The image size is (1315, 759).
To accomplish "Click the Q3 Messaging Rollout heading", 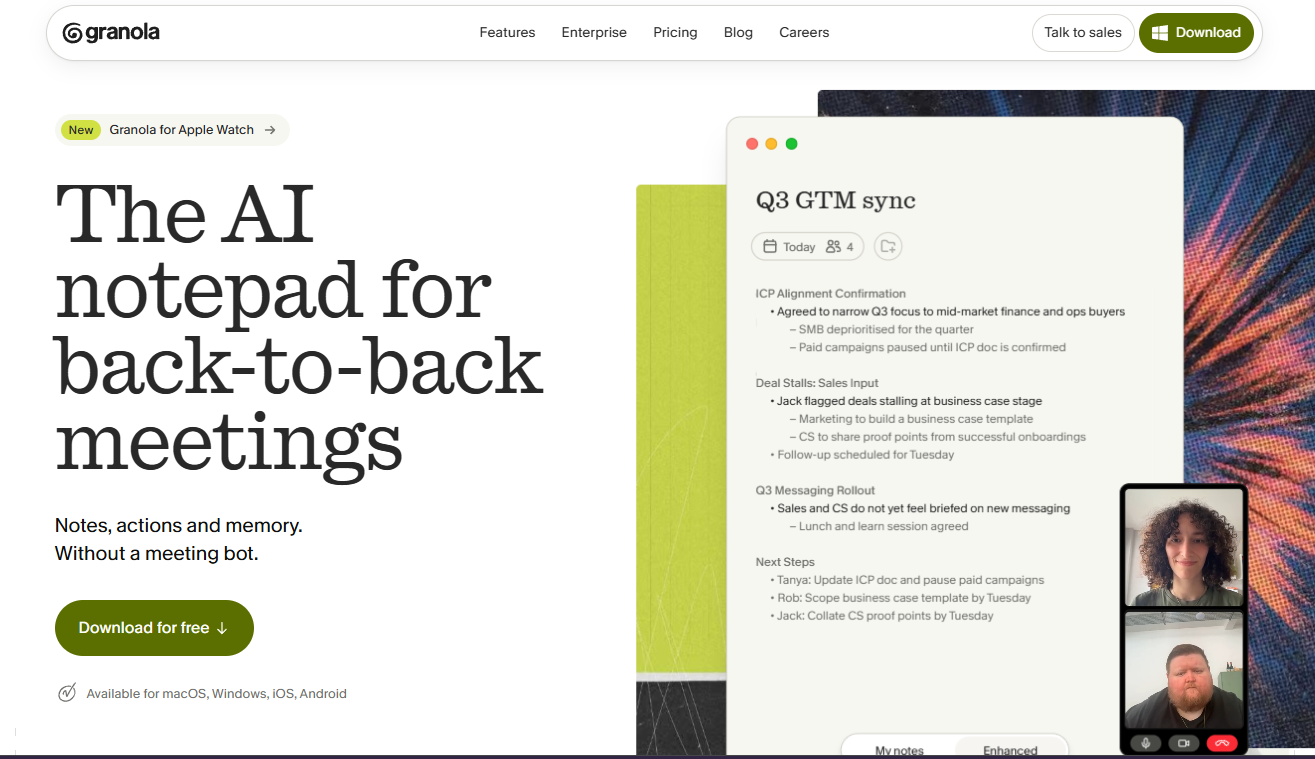I will 815,491.
